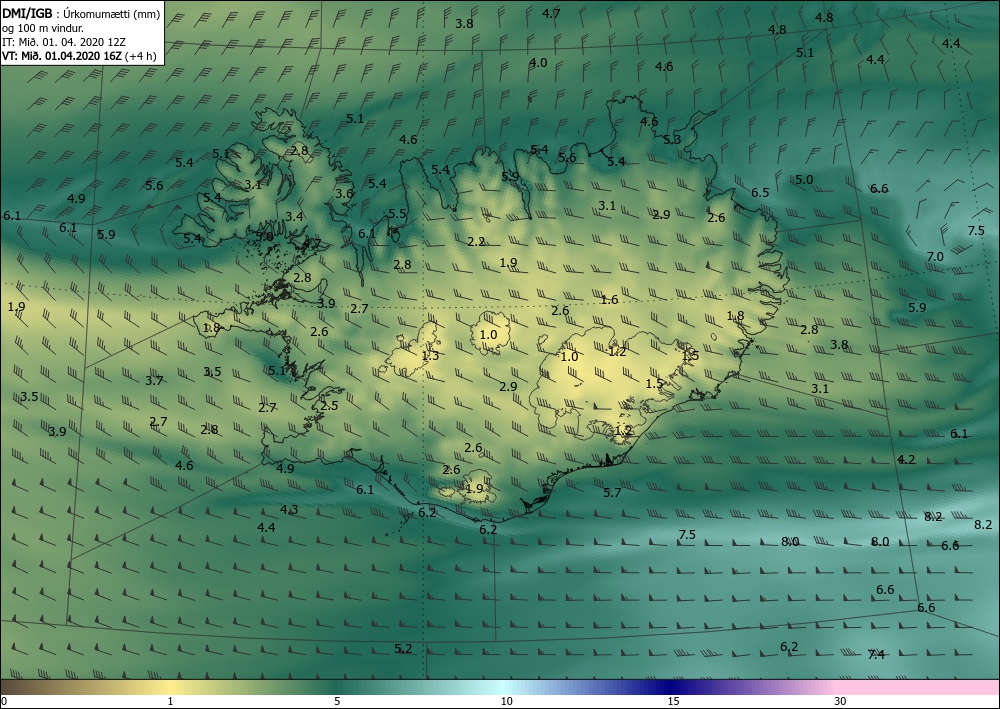The height and width of the screenshot is (709, 1000).
Task: Click the 7.0 precipitation value
Action: (935, 256)
